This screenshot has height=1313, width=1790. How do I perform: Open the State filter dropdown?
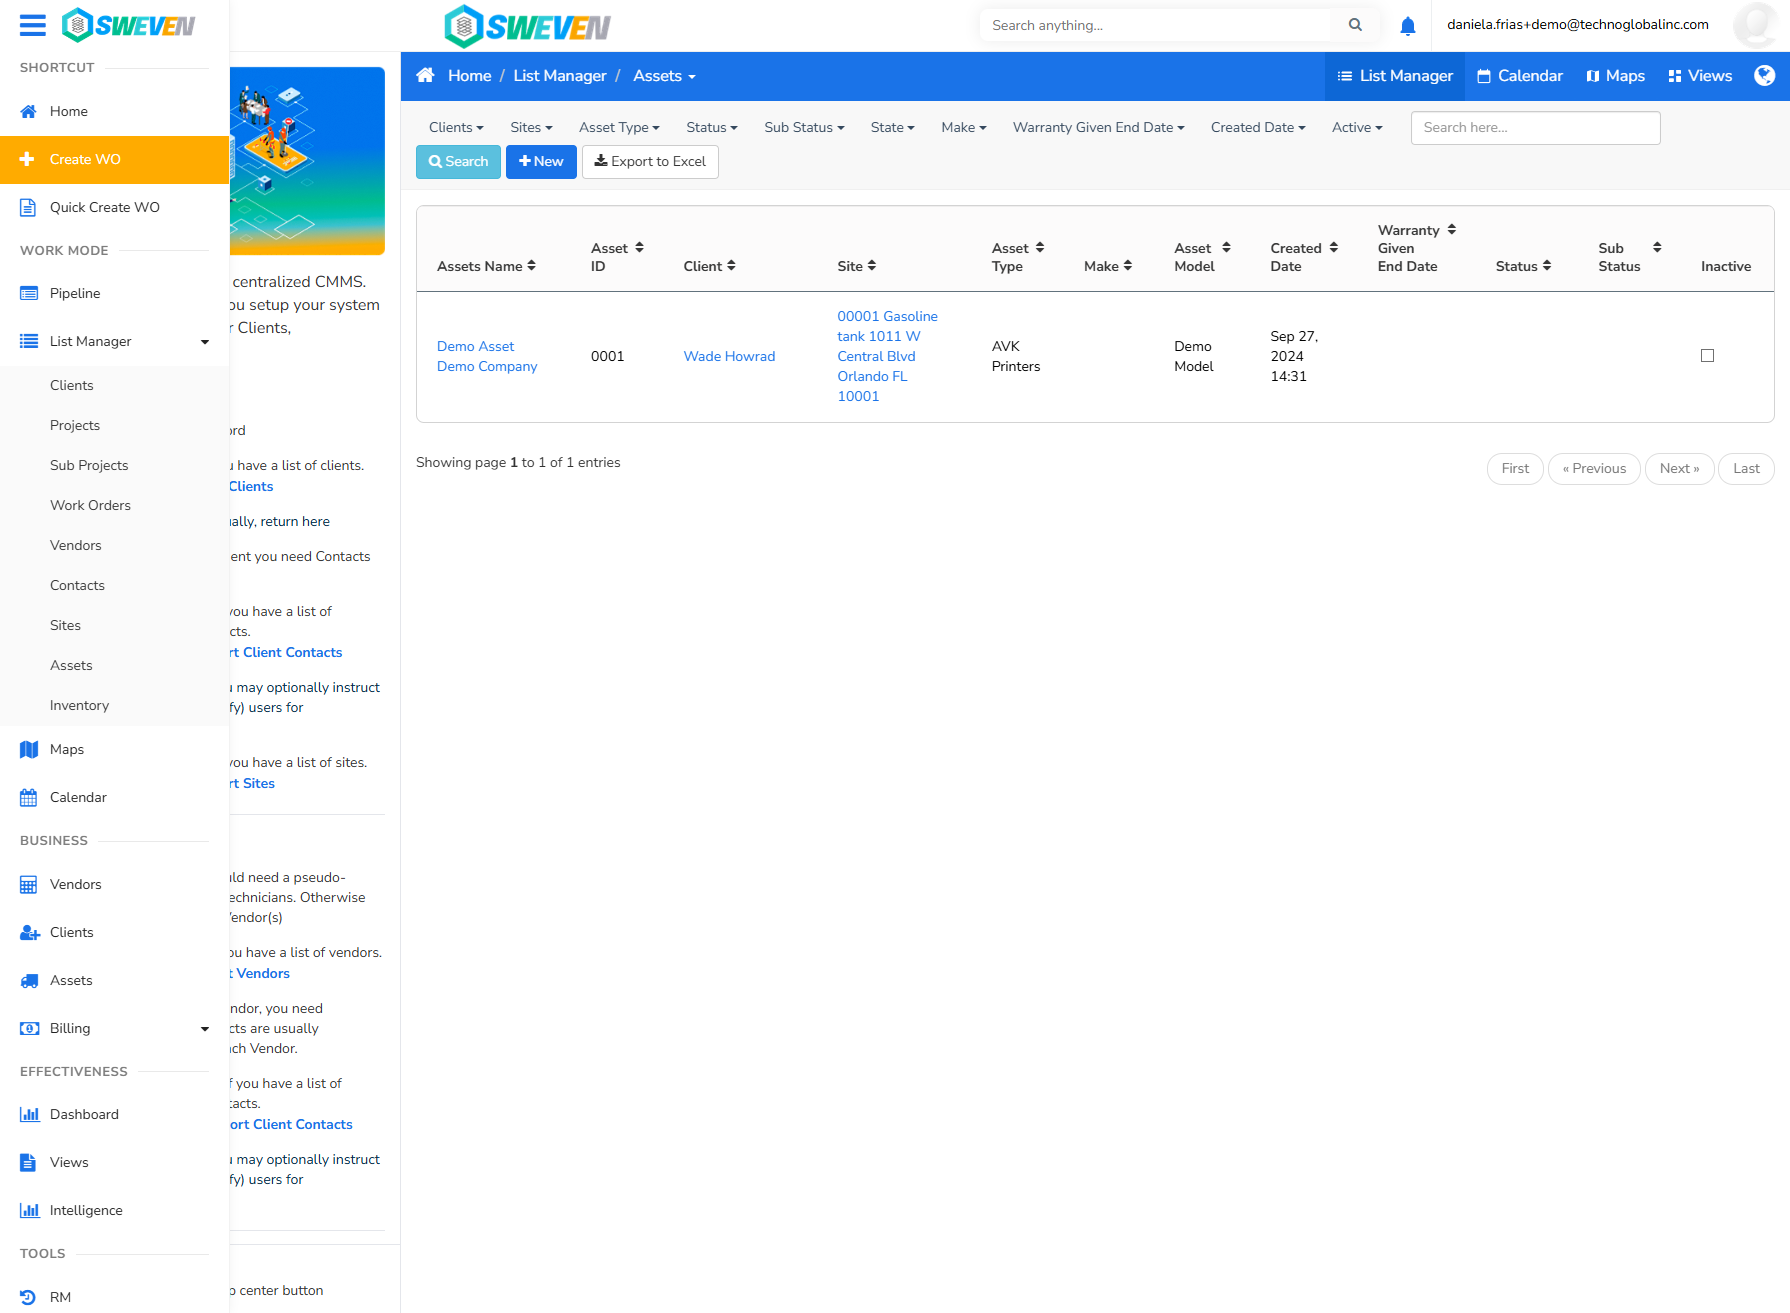pyautogui.click(x=892, y=128)
